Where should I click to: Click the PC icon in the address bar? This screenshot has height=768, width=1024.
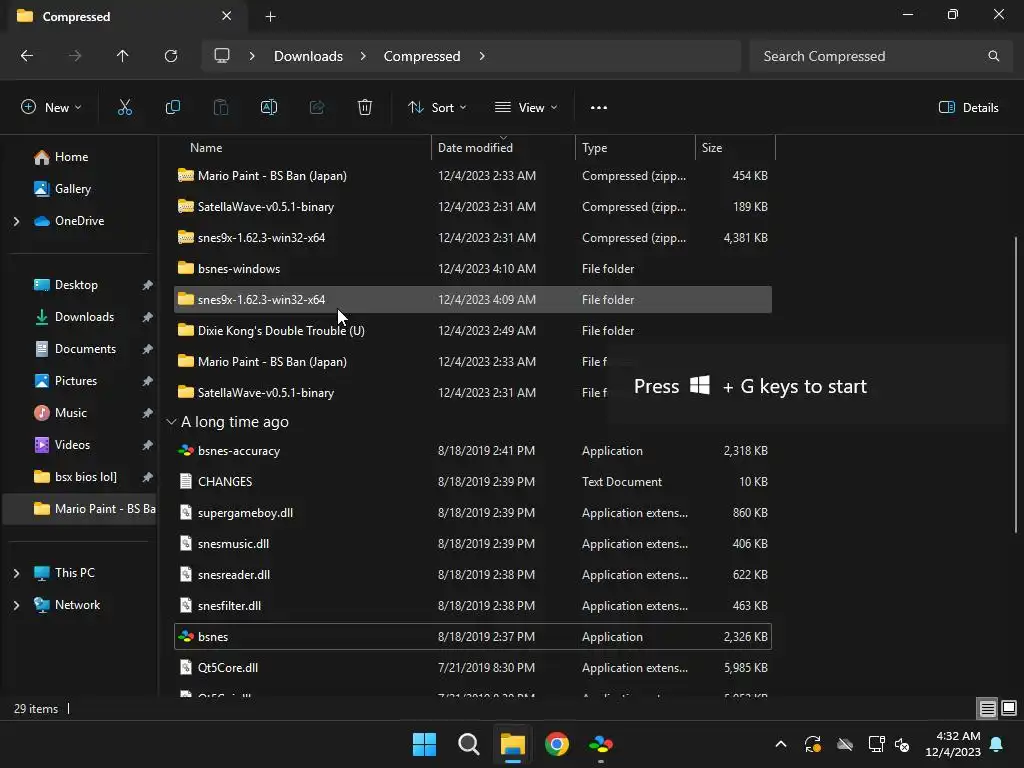222,56
